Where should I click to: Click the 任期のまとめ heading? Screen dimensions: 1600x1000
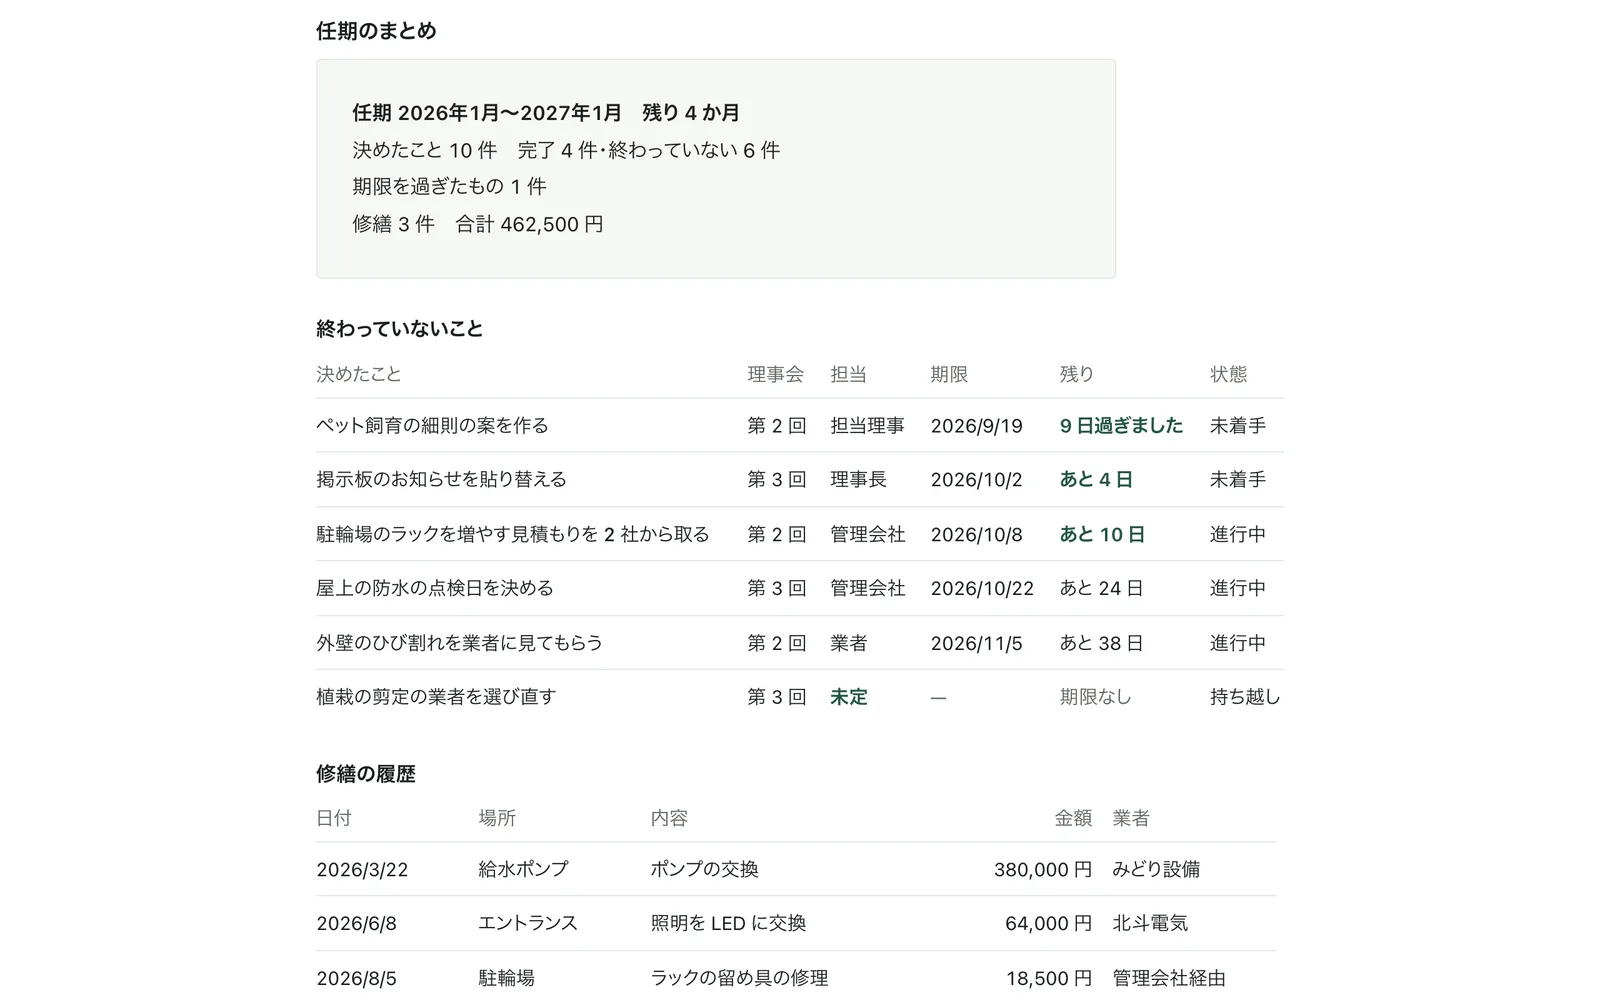click(376, 31)
